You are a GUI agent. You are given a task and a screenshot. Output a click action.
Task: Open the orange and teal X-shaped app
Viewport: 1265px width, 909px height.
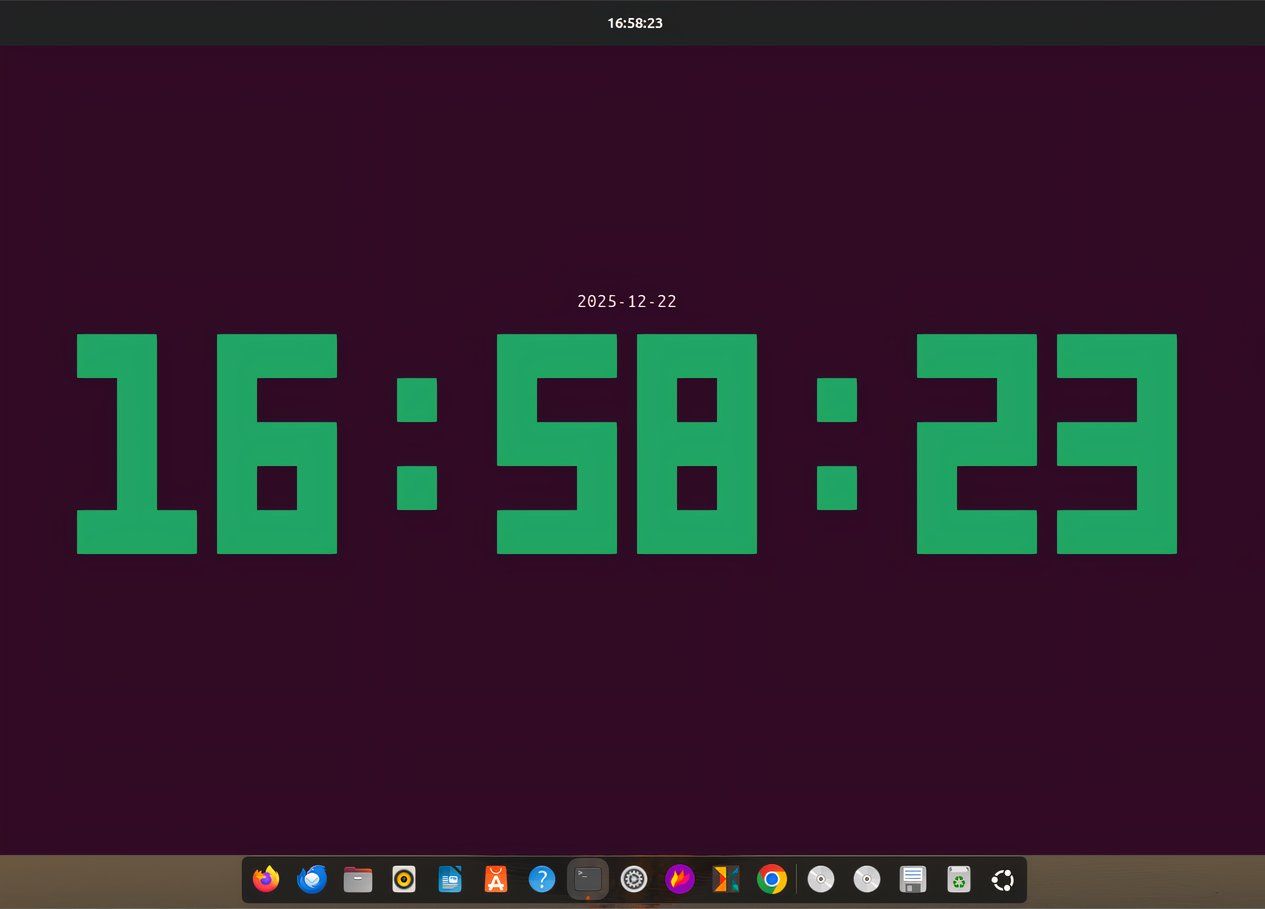click(x=725, y=879)
